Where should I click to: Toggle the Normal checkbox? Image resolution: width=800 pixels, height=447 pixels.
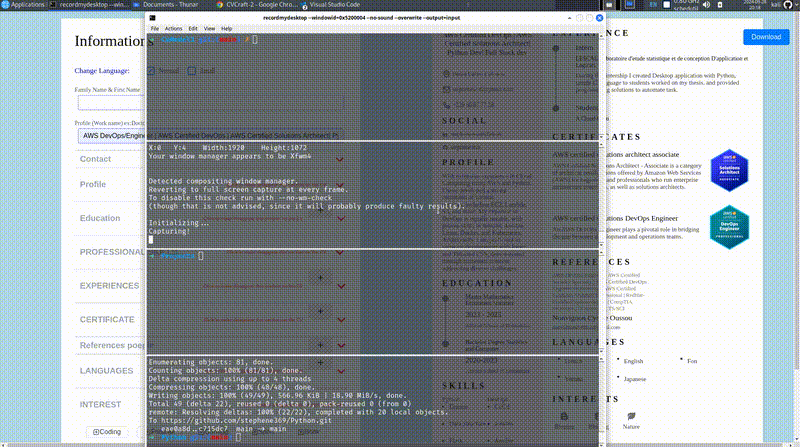click(151, 71)
